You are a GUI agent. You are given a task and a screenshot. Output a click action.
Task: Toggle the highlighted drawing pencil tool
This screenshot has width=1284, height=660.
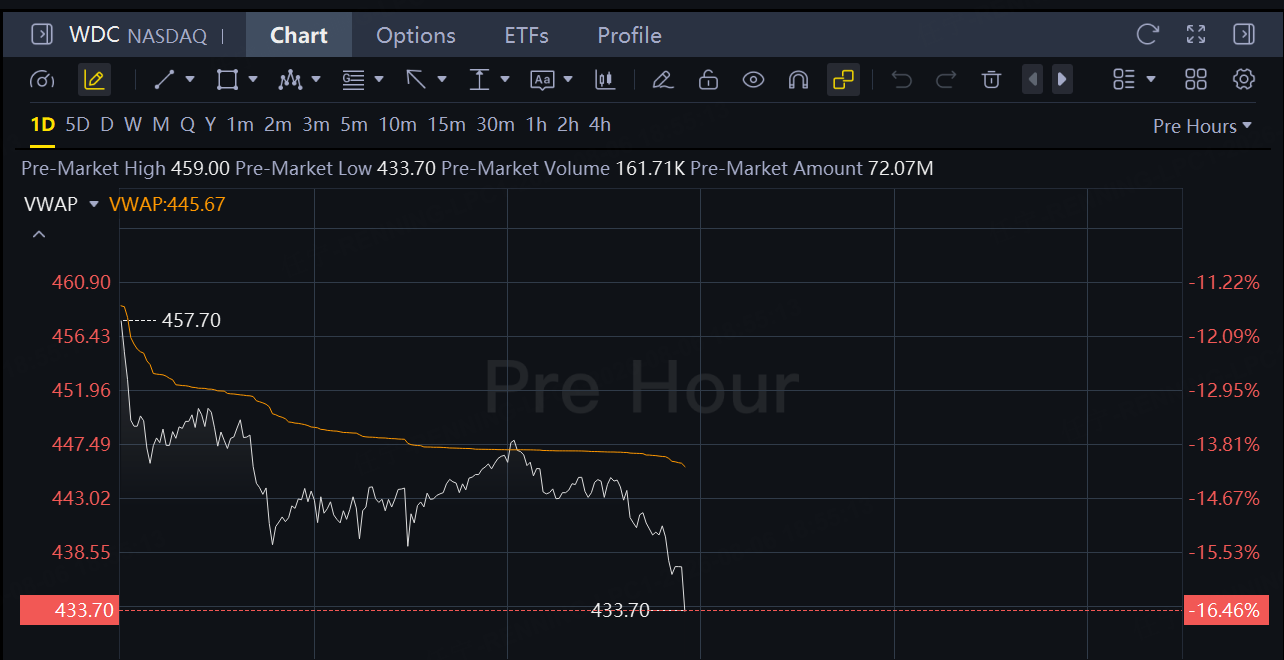[x=94, y=79]
